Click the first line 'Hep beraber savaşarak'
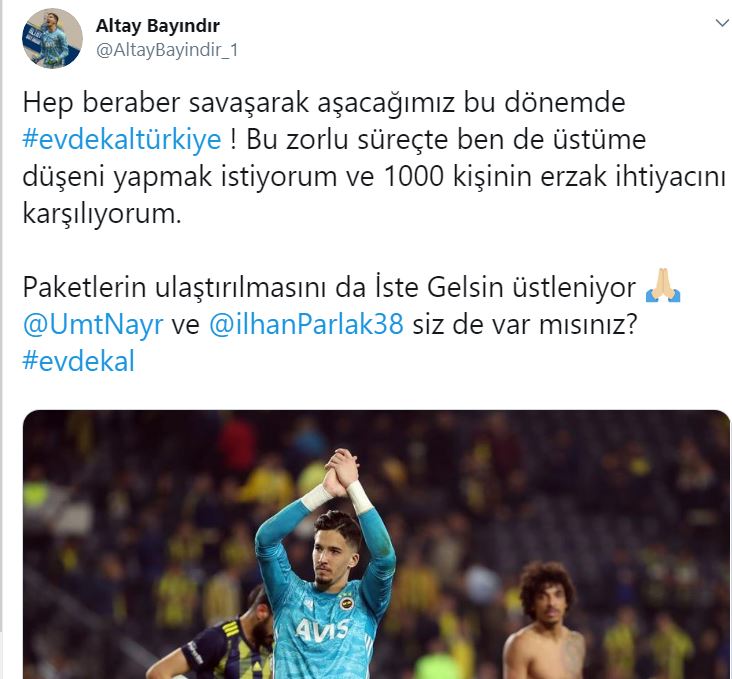This screenshot has width=732, height=679. click(x=324, y=103)
